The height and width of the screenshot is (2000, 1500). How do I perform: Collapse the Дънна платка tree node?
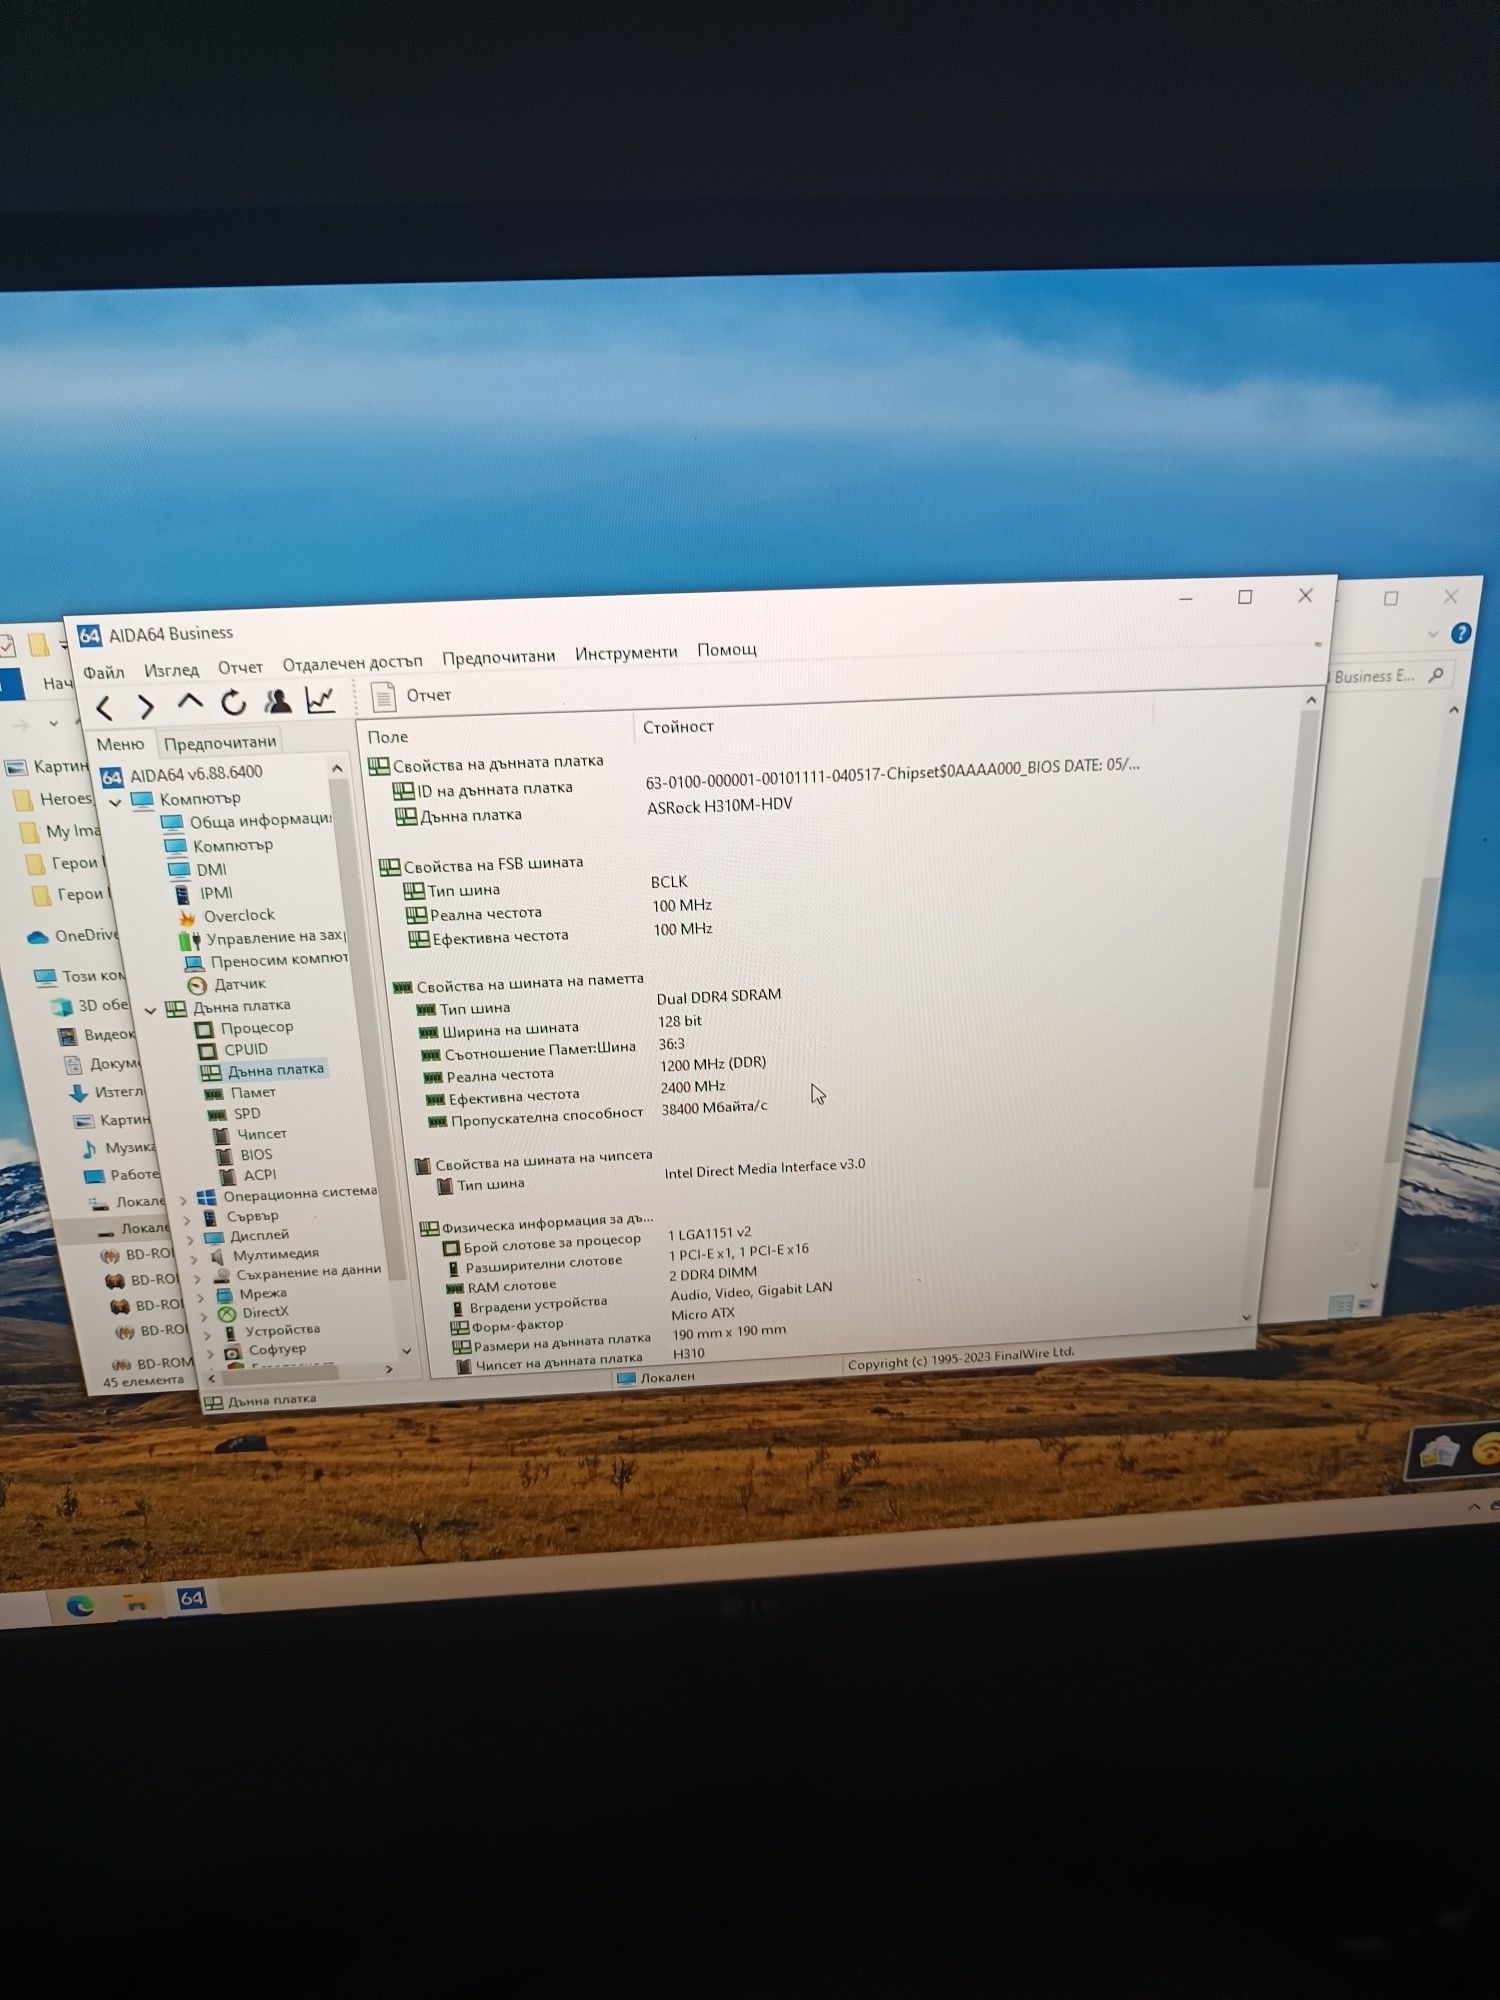(150, 1011)
